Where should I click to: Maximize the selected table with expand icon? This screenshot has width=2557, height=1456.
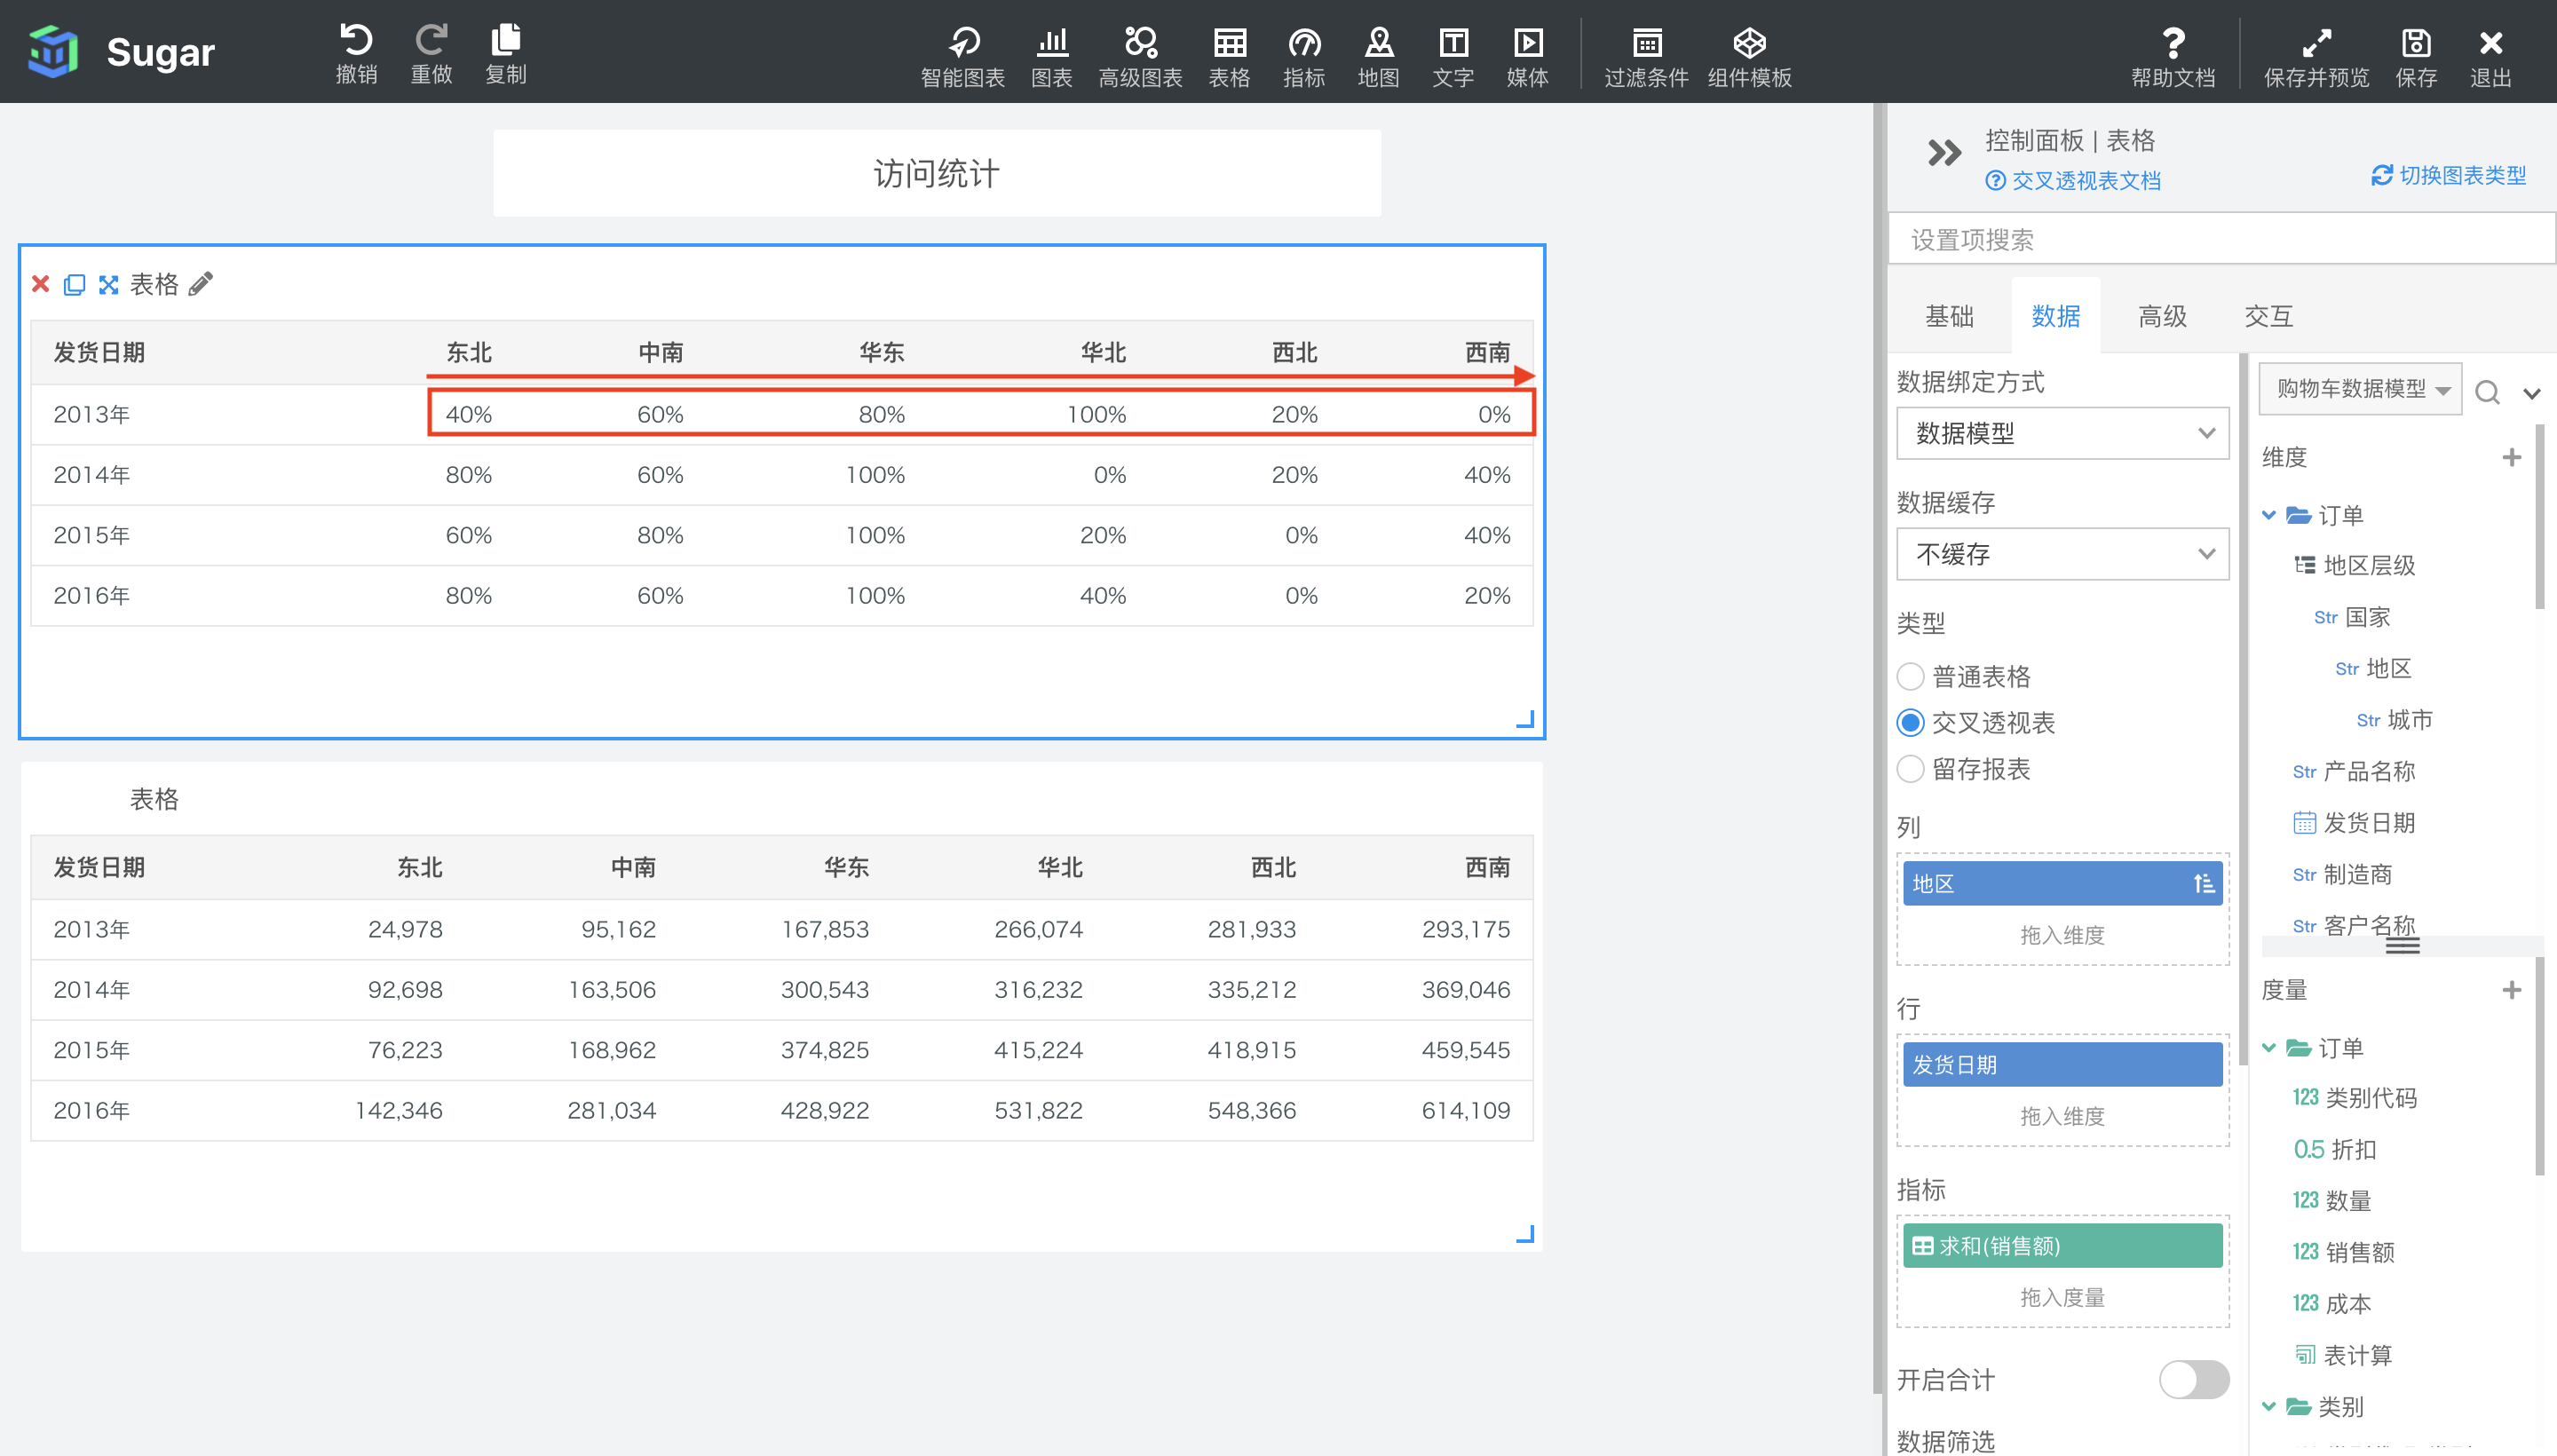(x=108, y=284)
